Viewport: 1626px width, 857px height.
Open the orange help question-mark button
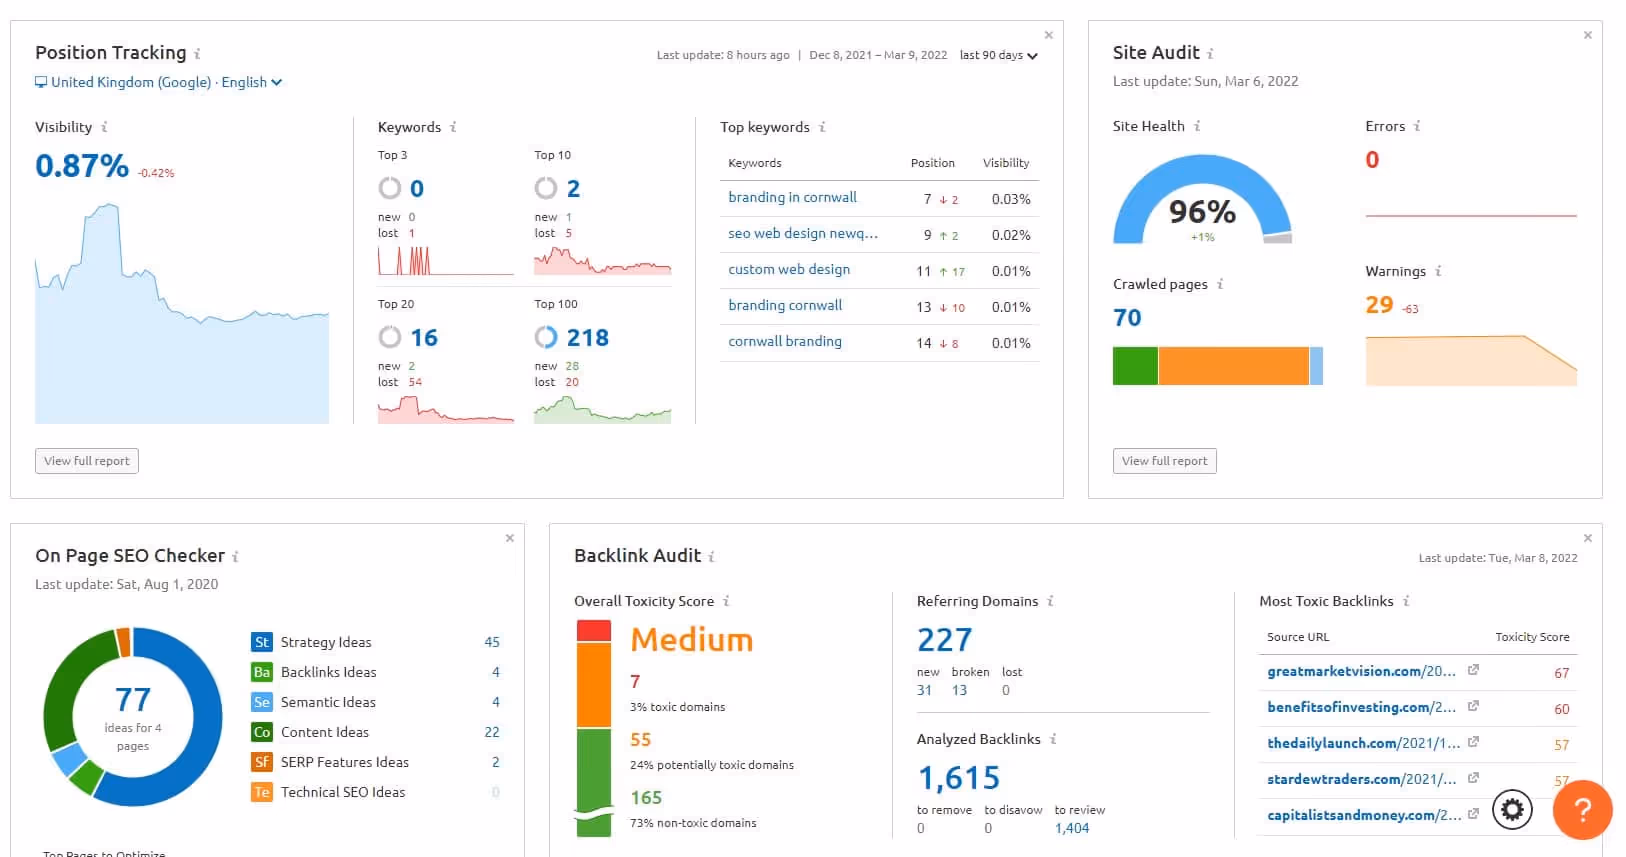(1582, 809)
